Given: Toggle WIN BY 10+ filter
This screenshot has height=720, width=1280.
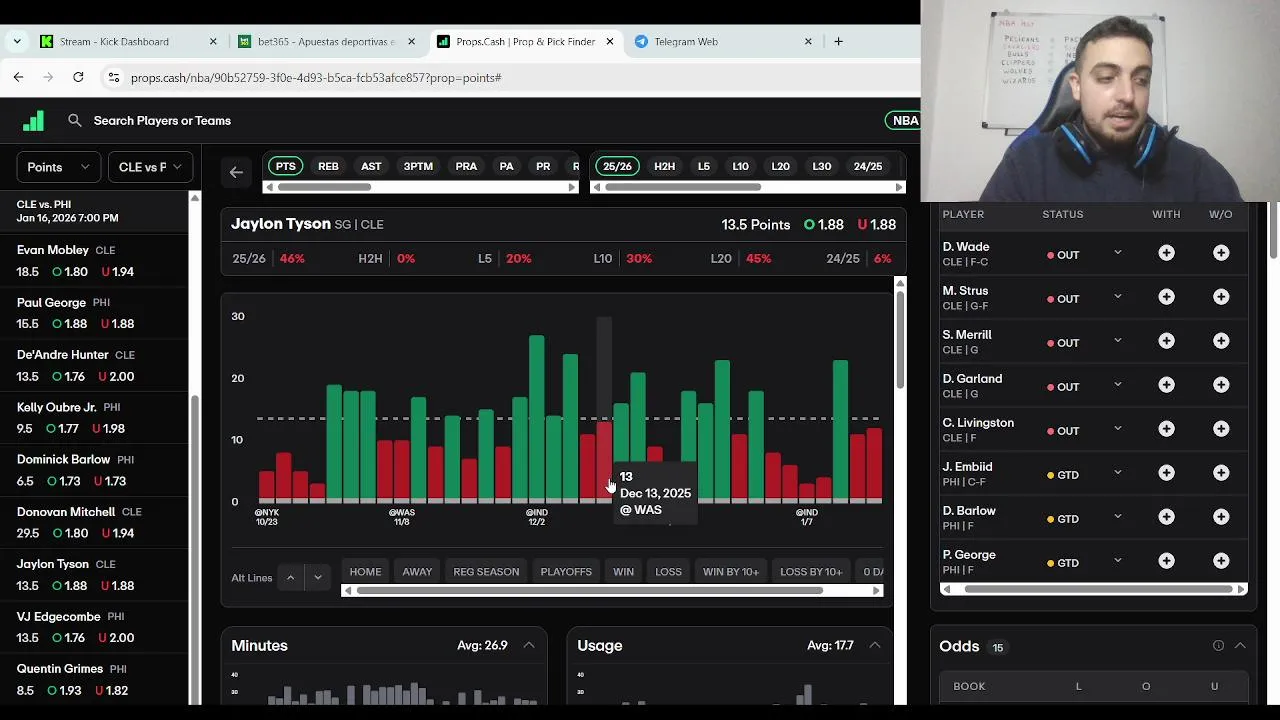Looking at the screenshot, I should tap(730, 572).
